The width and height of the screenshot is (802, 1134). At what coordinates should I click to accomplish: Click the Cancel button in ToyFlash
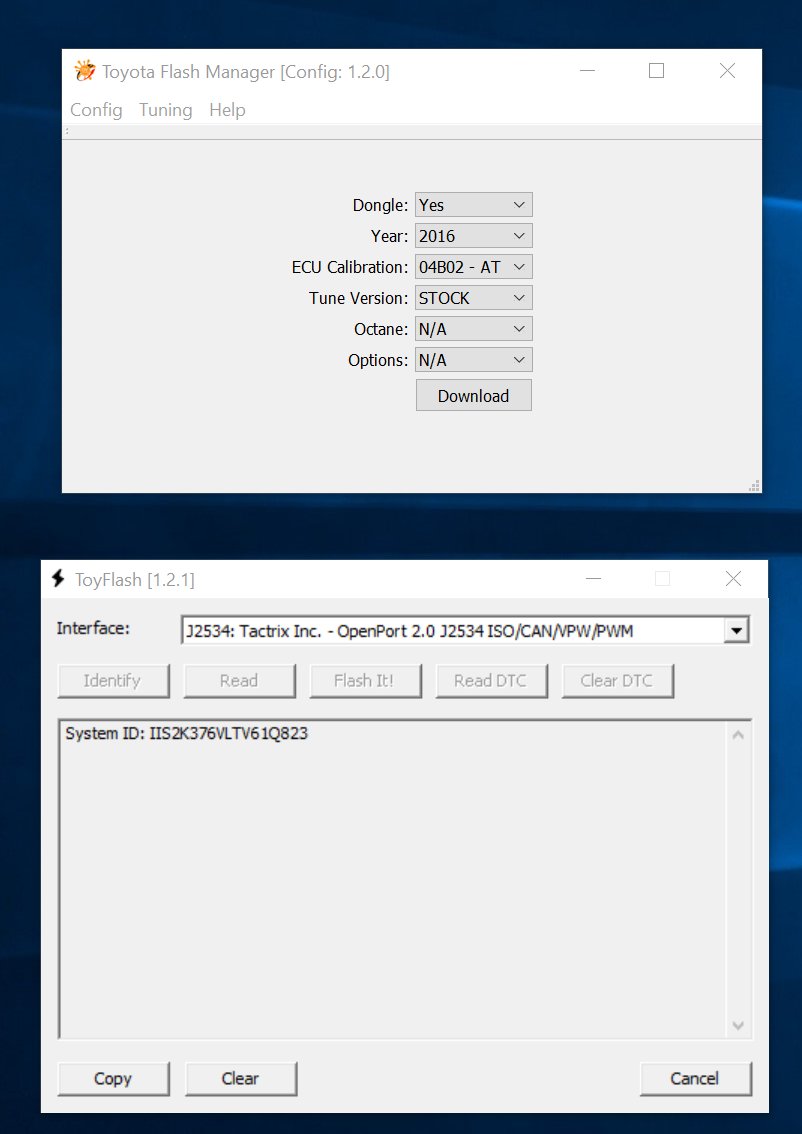[695, 1078]
